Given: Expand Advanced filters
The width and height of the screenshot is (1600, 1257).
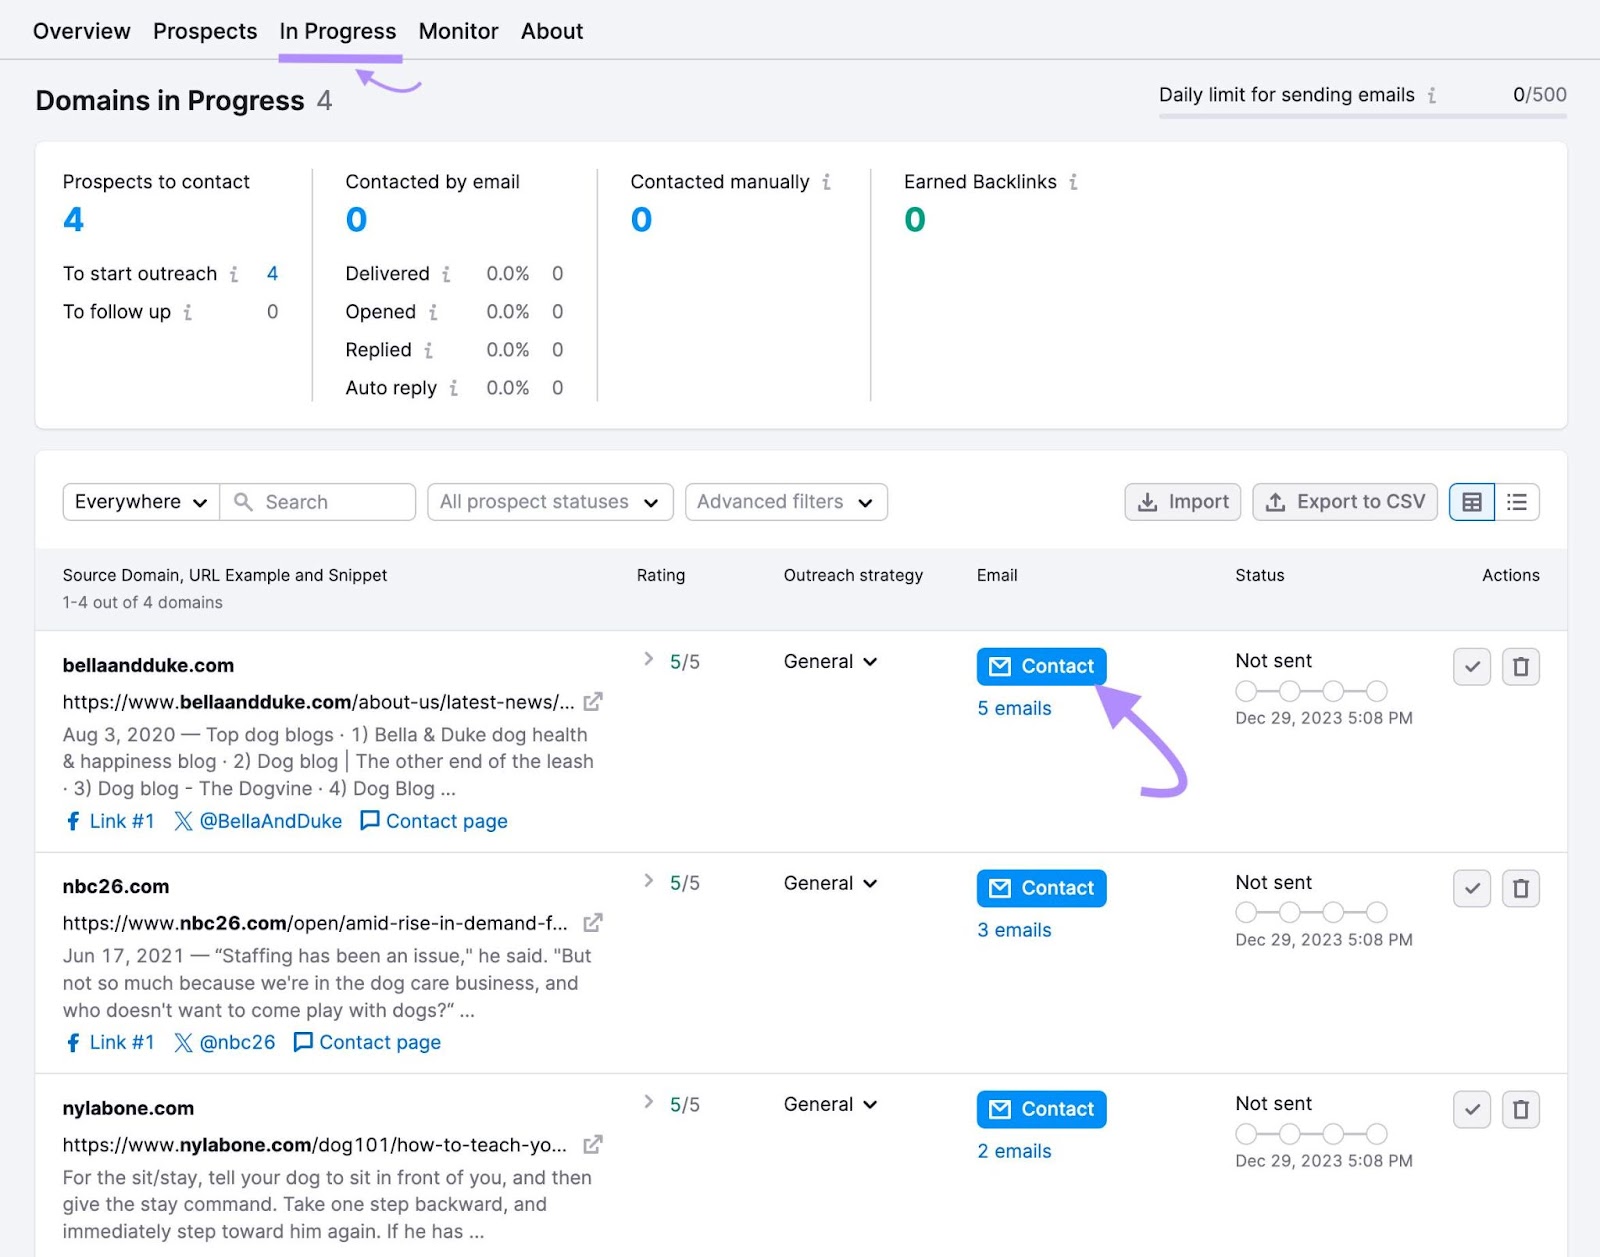Looking at the screenshot, I should point(785,501).
